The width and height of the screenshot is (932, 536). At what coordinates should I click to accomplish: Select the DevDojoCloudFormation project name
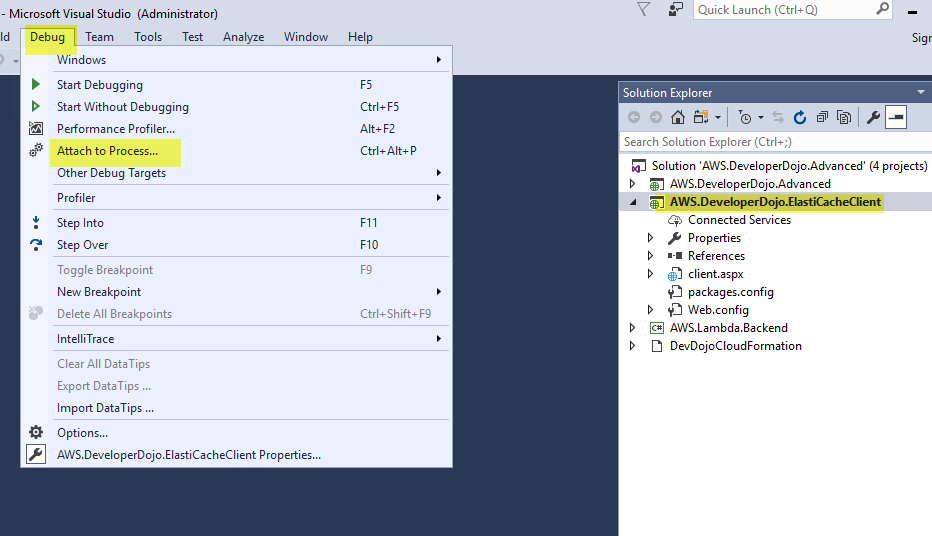pyautogui.click(x=736, y=346)
